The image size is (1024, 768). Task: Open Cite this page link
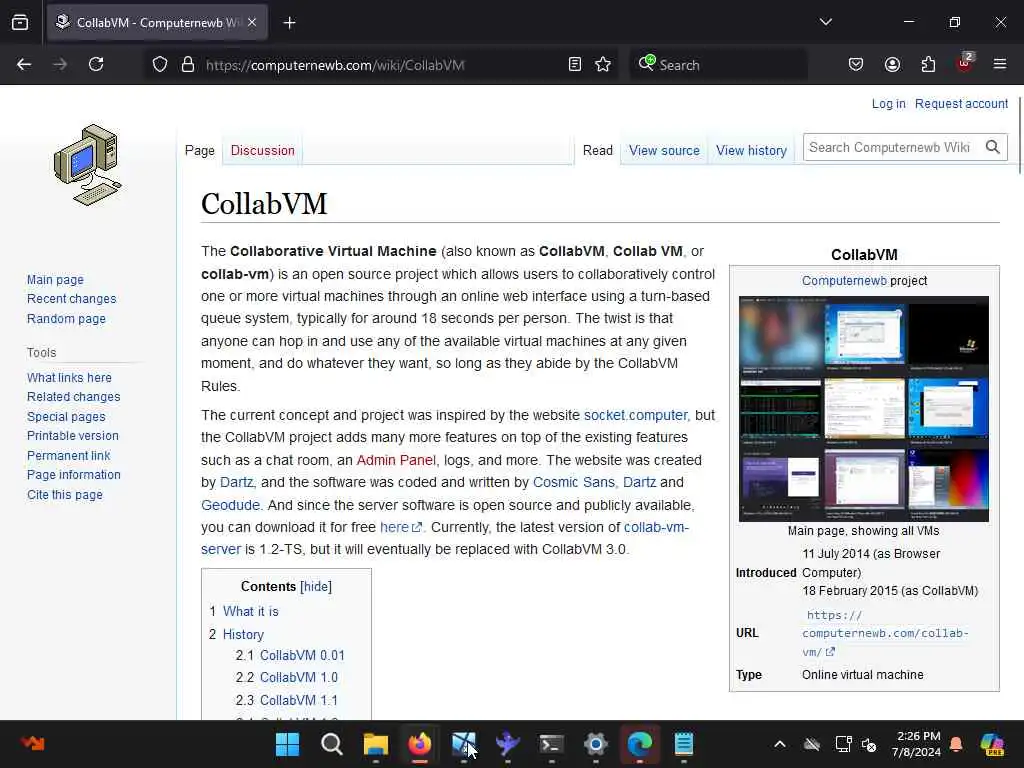tap(65, 494)
